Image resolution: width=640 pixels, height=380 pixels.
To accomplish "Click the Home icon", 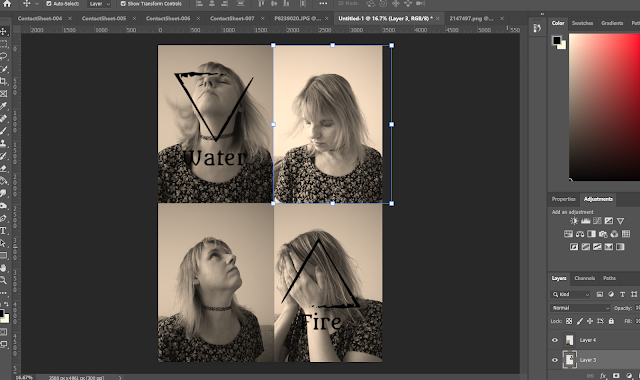I will (7, 3).
